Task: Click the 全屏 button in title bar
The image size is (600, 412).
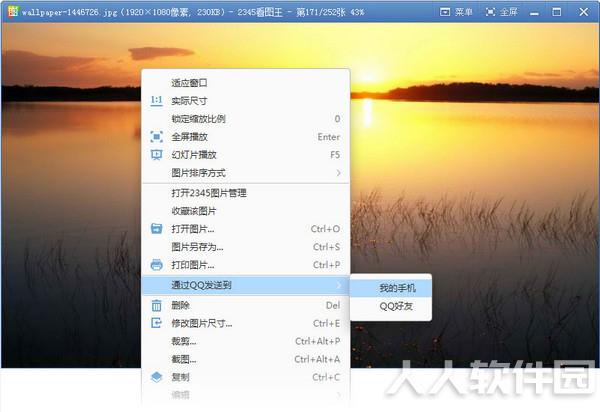Action: click(x=501, y=12)
